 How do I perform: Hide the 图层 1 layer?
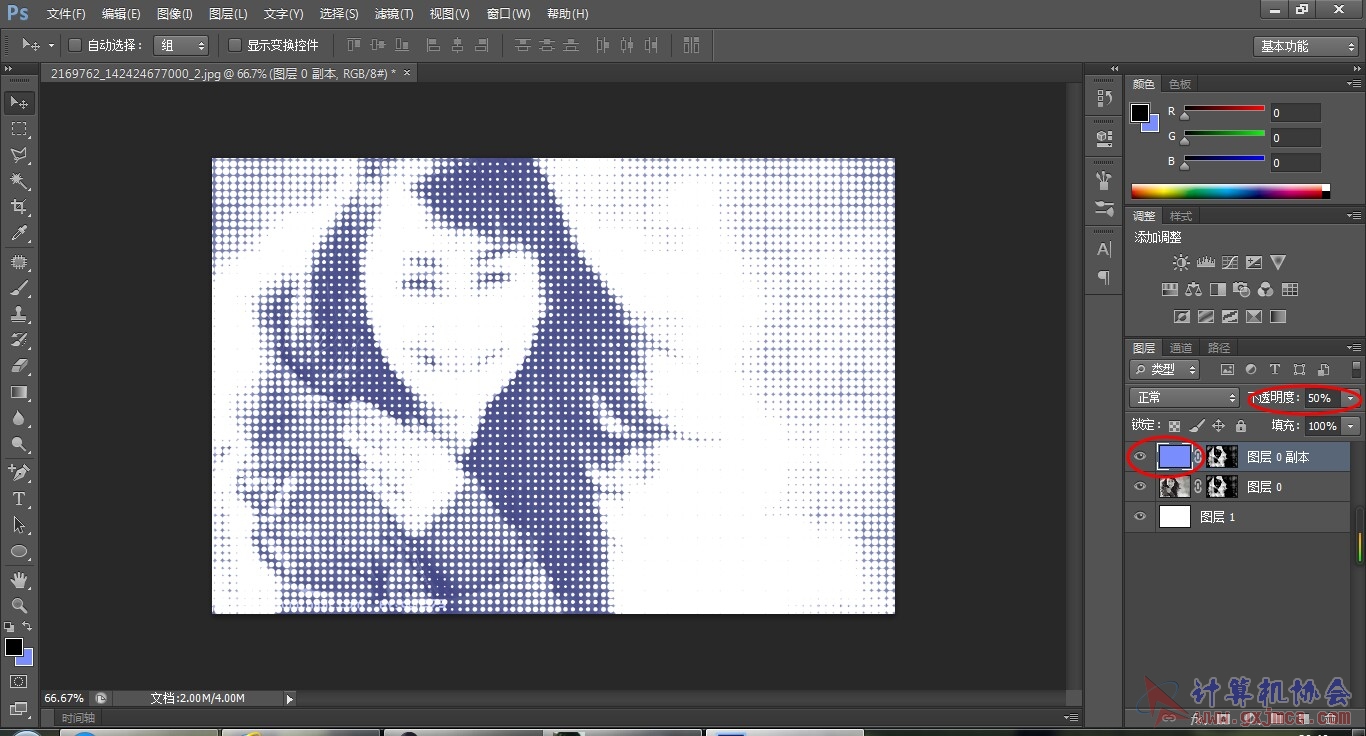click(1140, 517)
